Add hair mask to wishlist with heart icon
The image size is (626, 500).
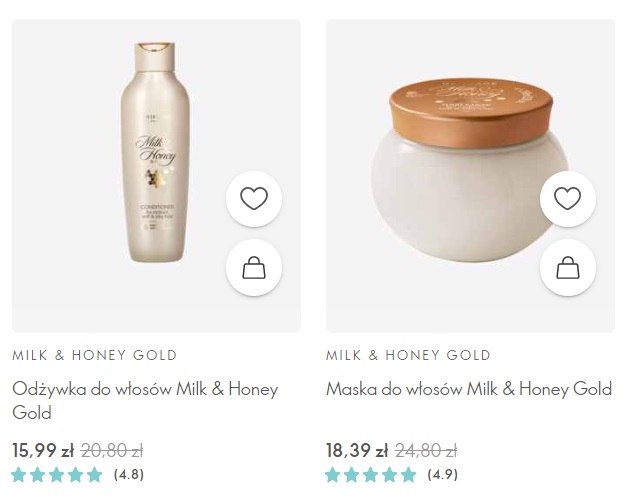[x=568, y=198]
